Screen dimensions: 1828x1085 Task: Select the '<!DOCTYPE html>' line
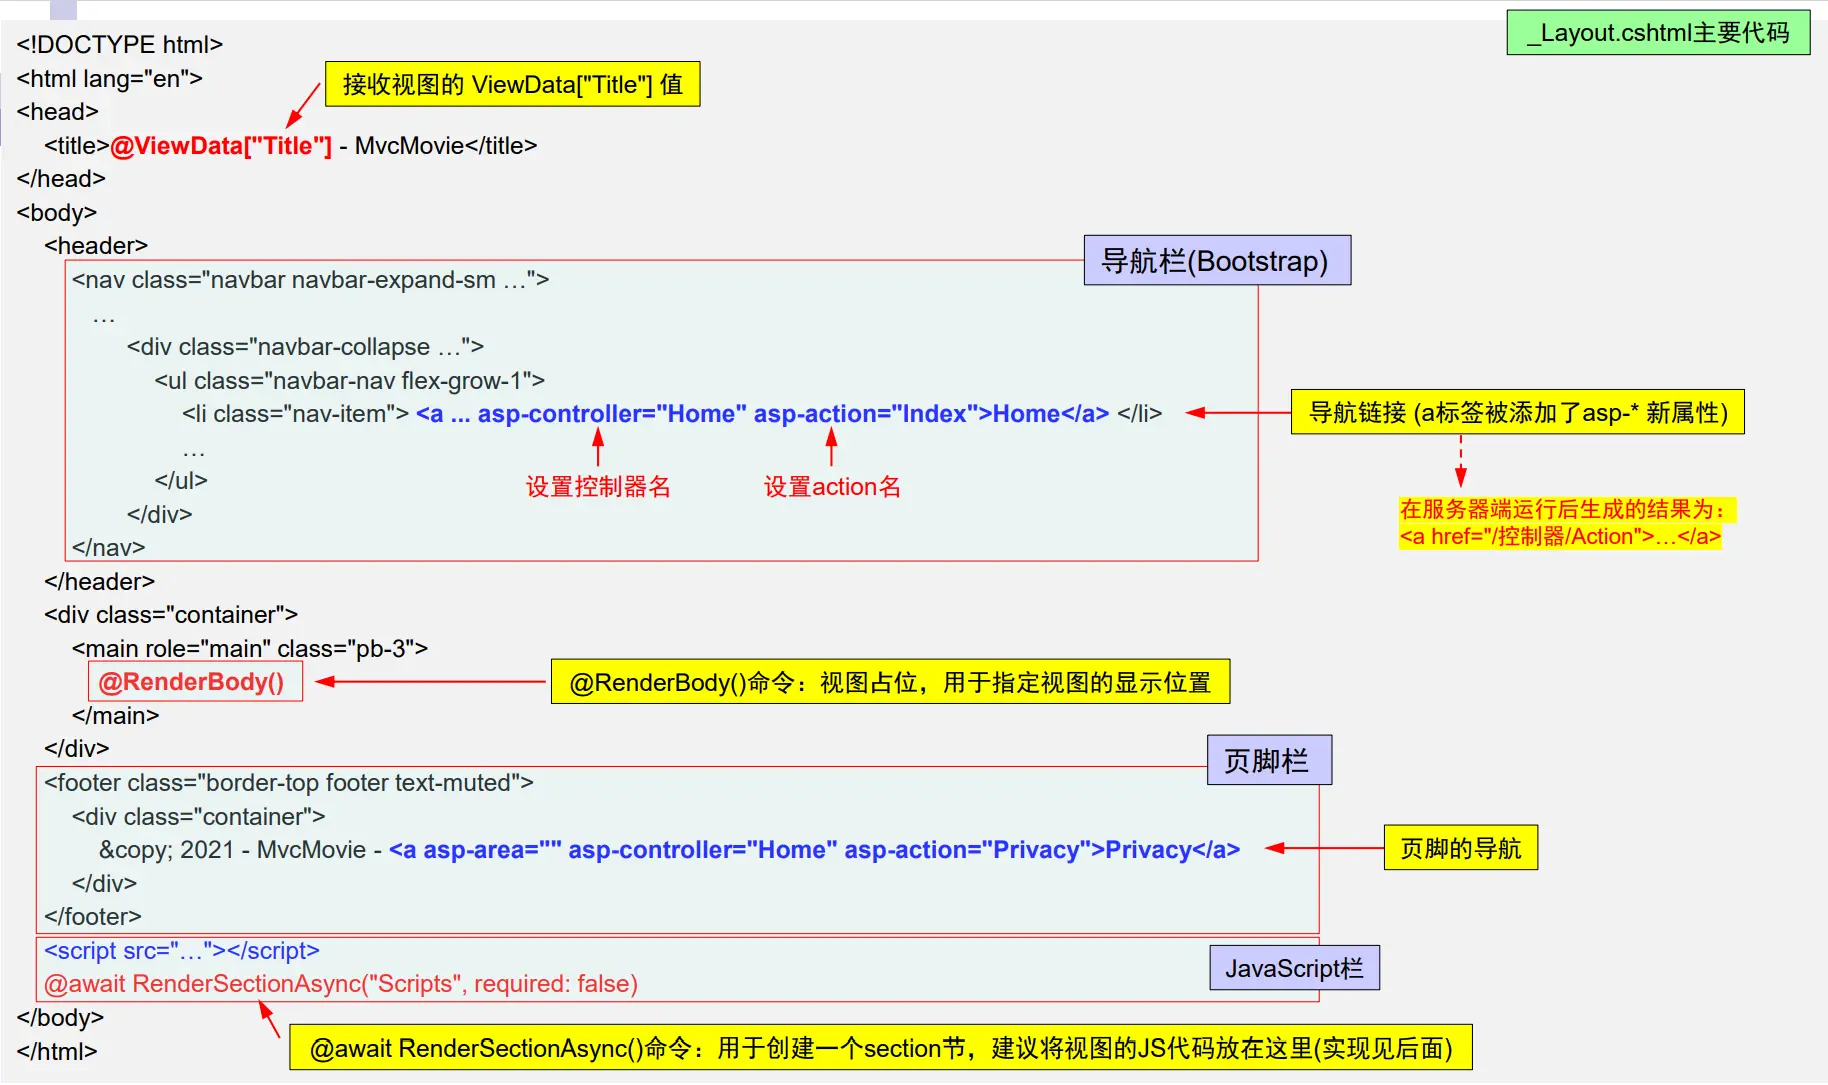pos(120,45)
